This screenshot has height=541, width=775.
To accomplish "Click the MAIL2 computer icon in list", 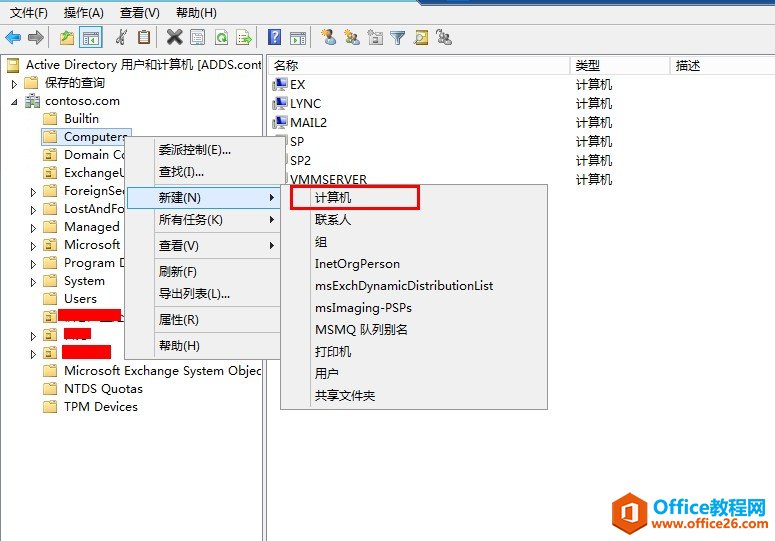I will point(280,122).
